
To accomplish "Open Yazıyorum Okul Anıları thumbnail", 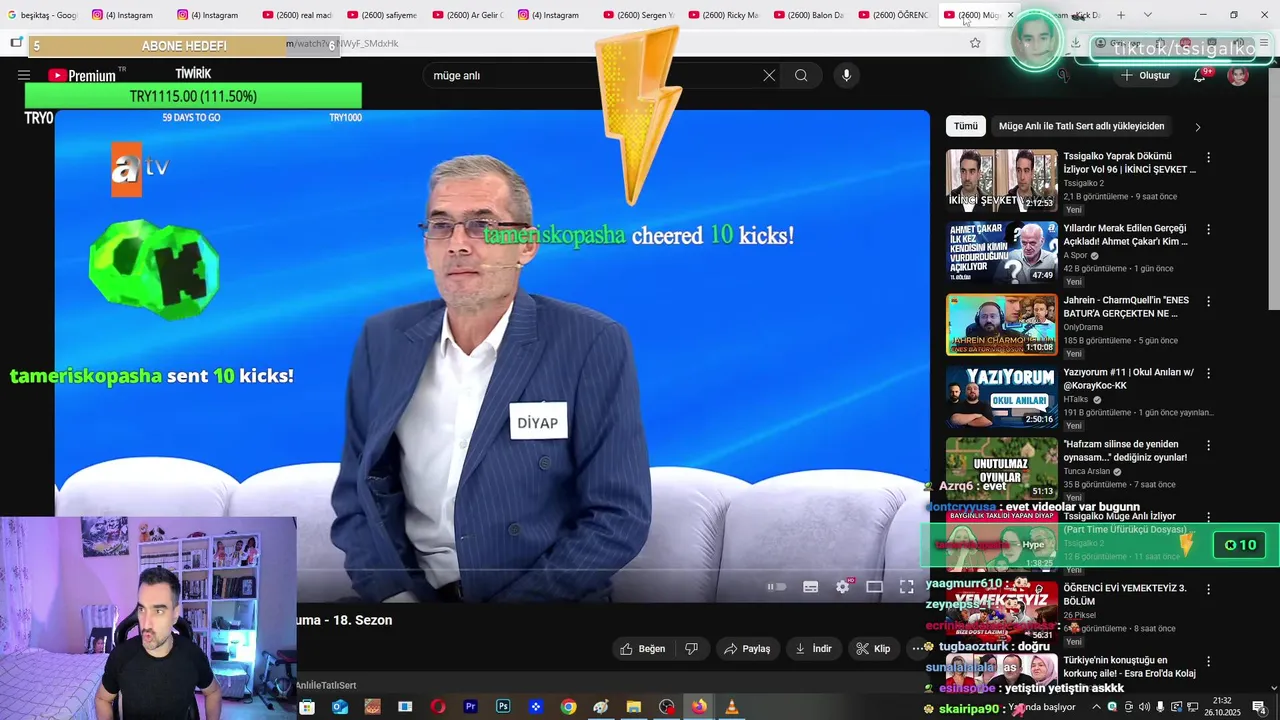I will click(x=1001, y=396).
